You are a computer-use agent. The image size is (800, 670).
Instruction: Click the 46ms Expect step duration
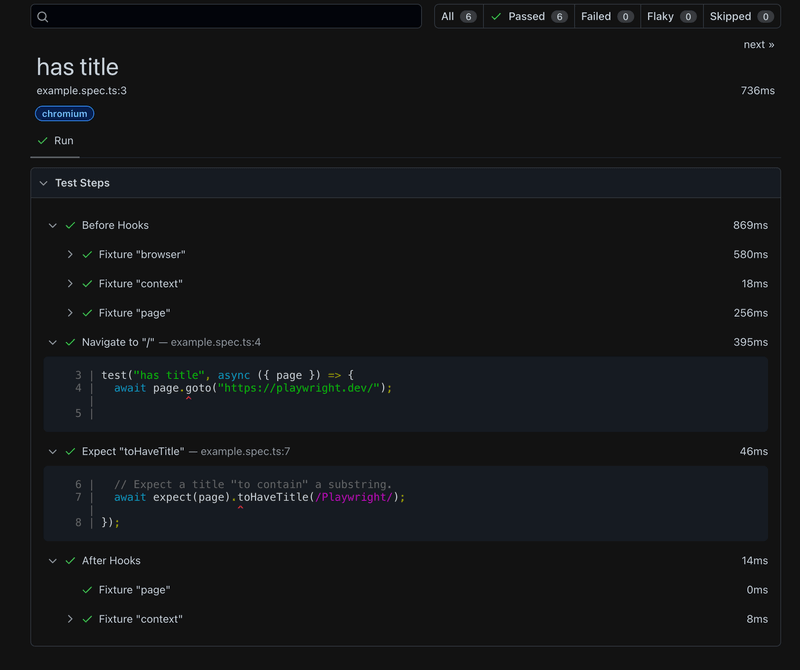[754, 452]
